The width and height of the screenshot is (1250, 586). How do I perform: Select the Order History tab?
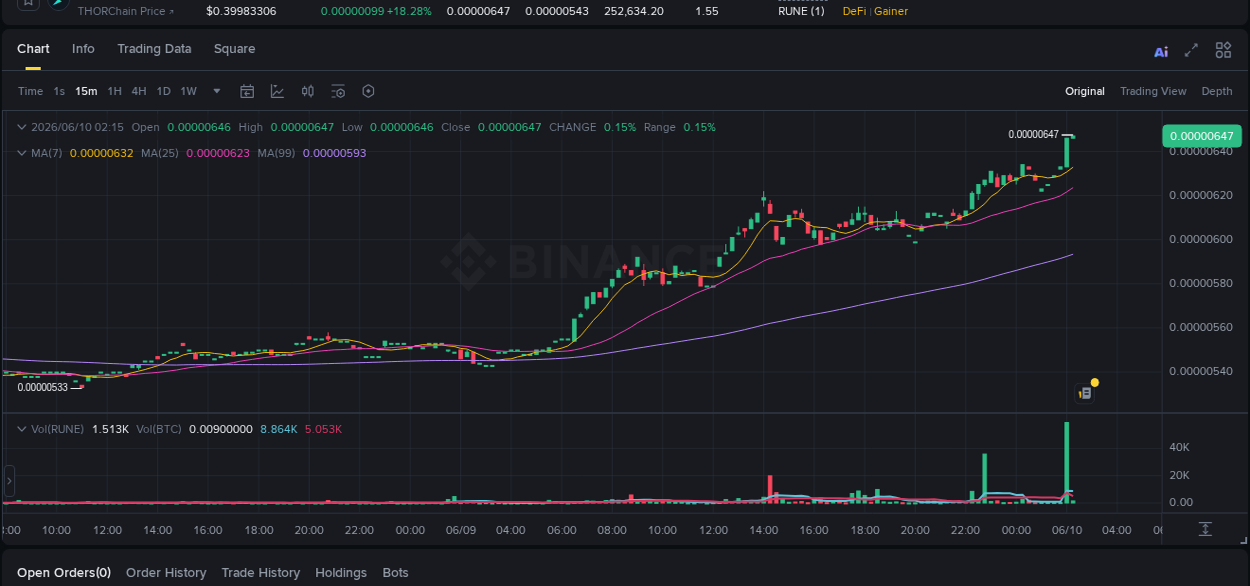(166, 573)
